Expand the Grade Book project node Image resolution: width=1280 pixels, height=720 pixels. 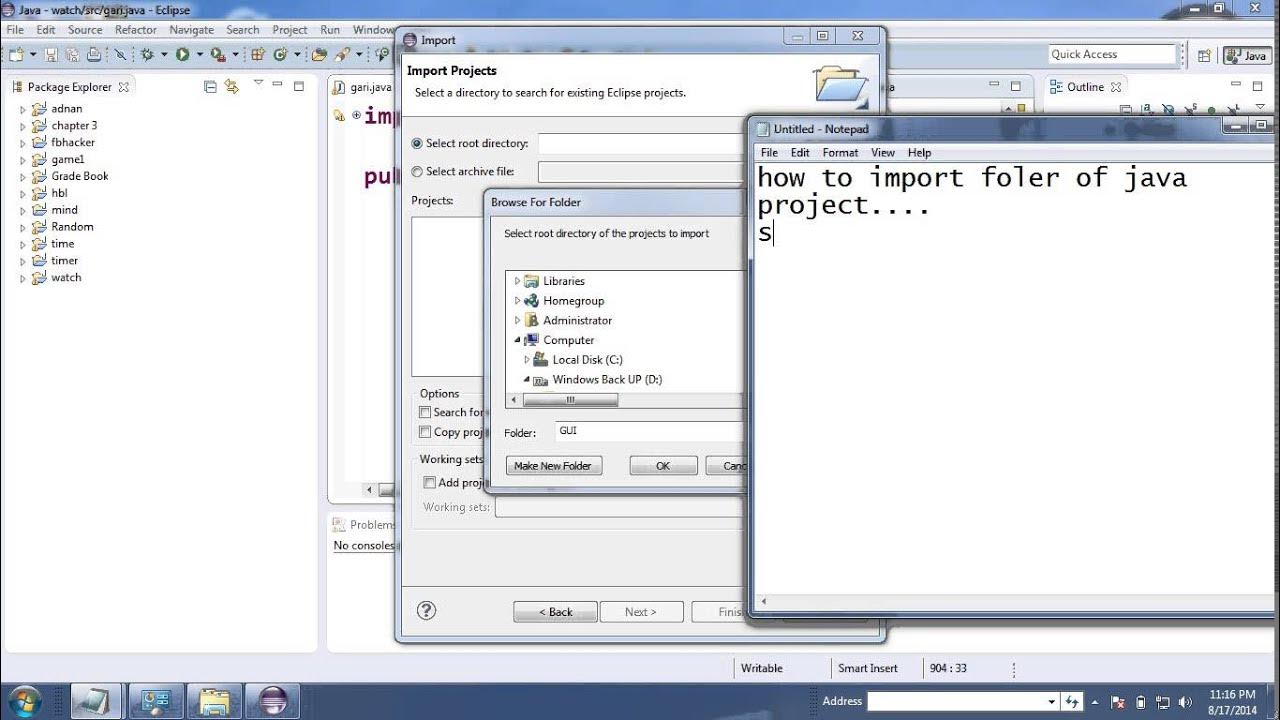[23, 177]
